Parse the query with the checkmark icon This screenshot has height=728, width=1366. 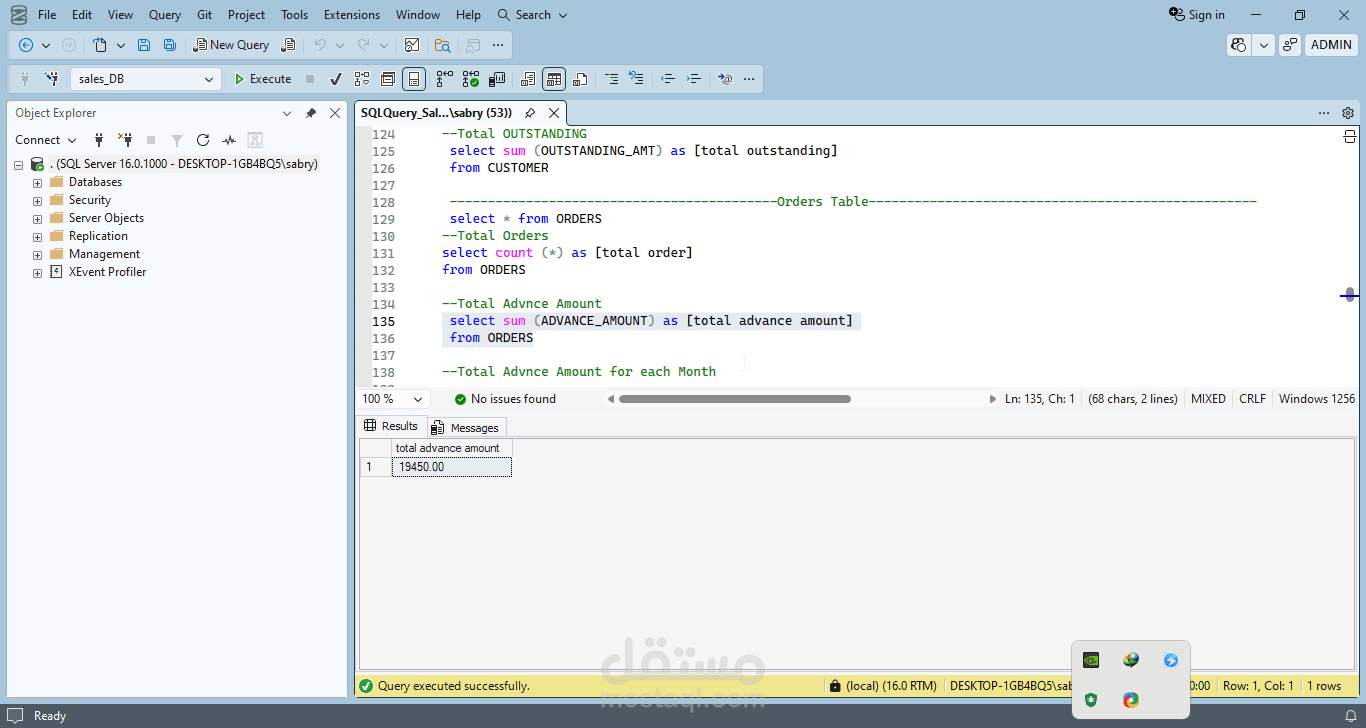pyautogui.click(x=336, y=79)
